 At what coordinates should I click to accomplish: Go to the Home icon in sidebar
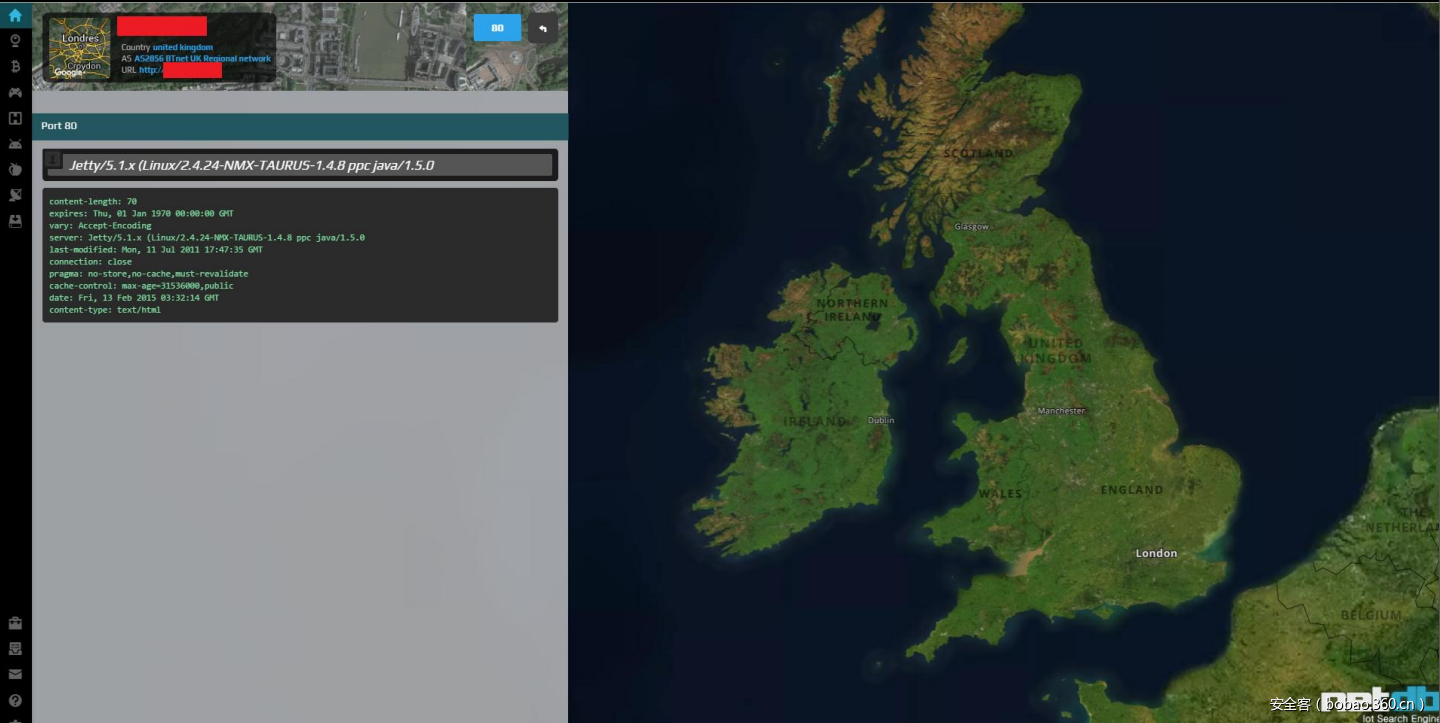click(x=15, y=15)
